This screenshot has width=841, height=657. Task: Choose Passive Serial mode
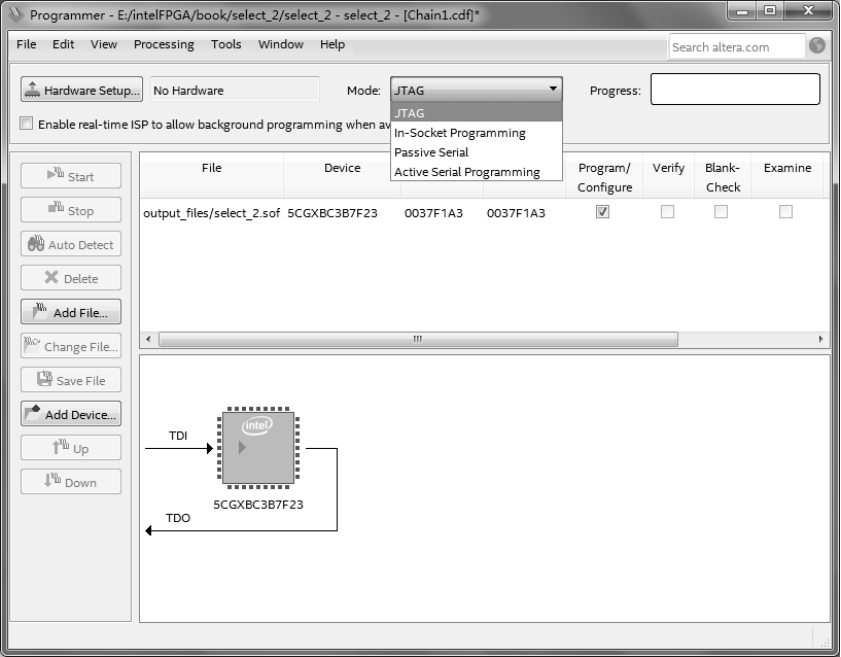[476, 152]
